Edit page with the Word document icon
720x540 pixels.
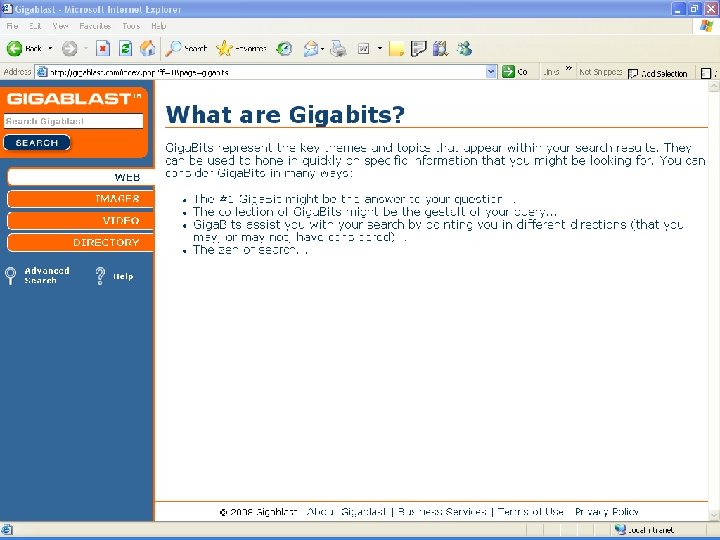point(364,48)
